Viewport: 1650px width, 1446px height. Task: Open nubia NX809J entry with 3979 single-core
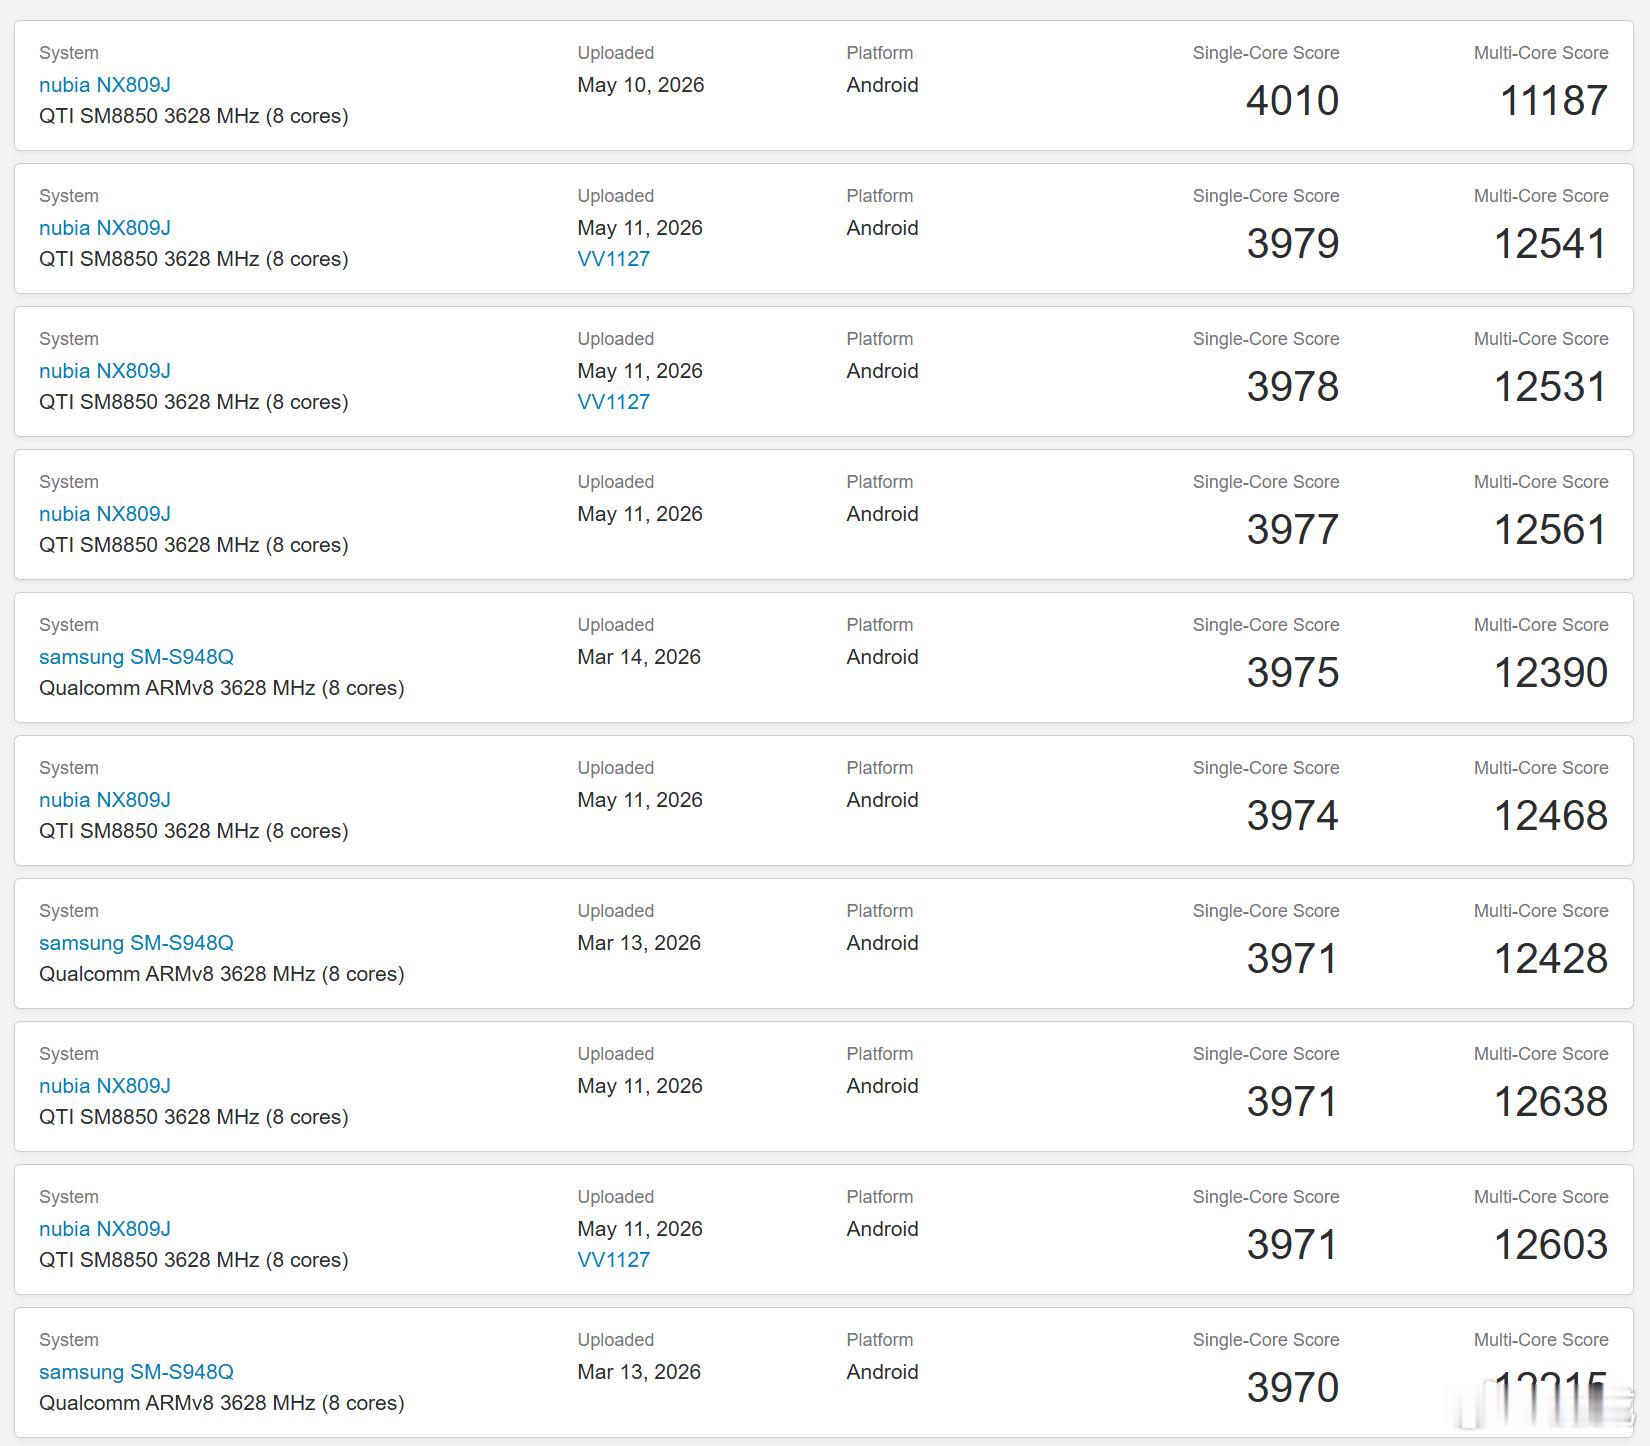click(105, 228)
